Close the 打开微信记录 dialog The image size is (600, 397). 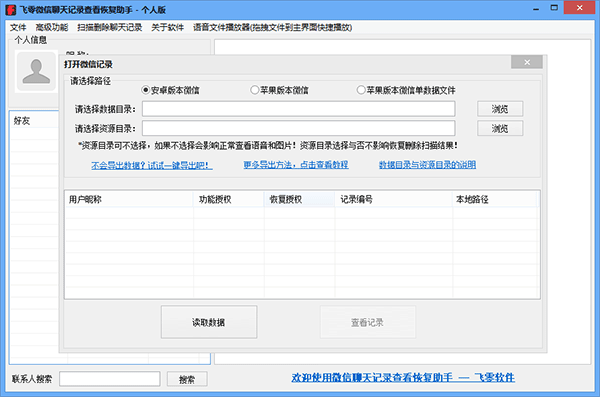(527, 62)
